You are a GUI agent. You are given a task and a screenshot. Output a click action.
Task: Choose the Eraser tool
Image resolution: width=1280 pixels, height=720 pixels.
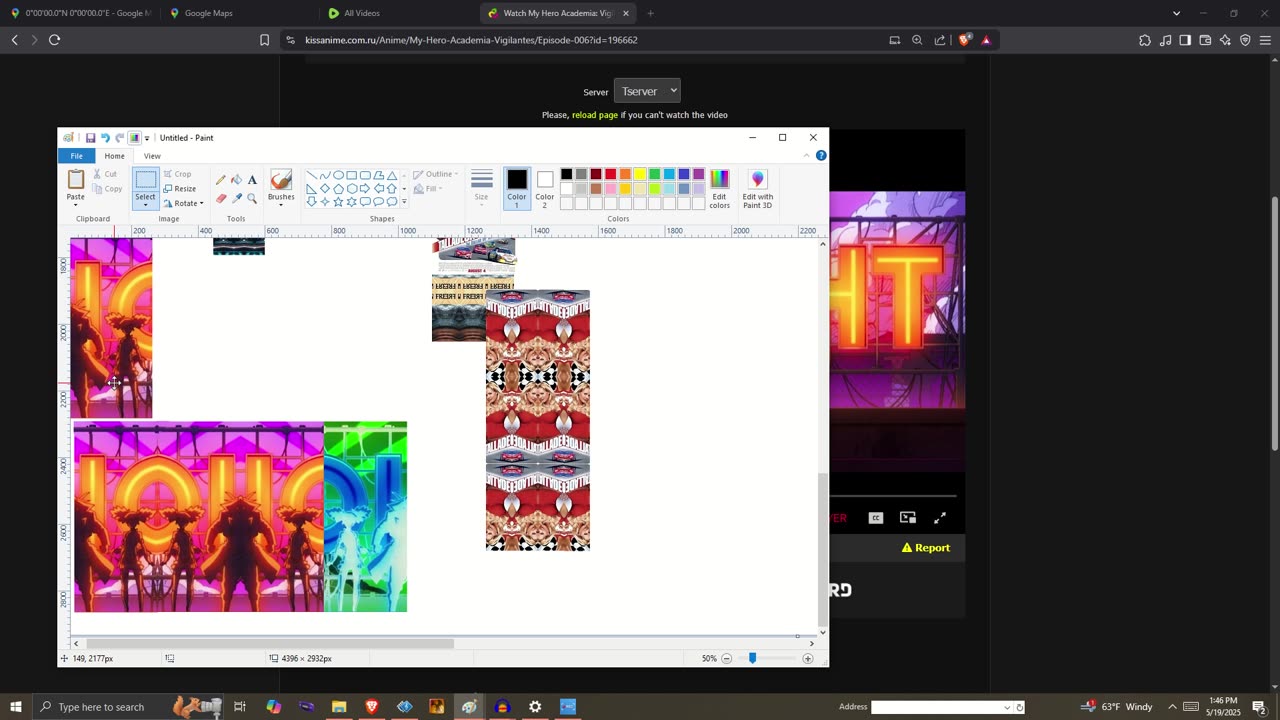(x=221, y=198)
